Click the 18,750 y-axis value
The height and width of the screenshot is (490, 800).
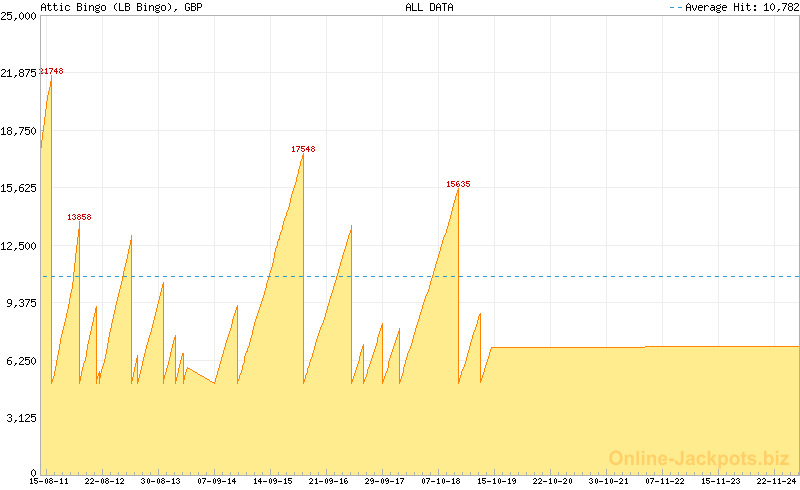pyautogui.click(x=19, y=131)
